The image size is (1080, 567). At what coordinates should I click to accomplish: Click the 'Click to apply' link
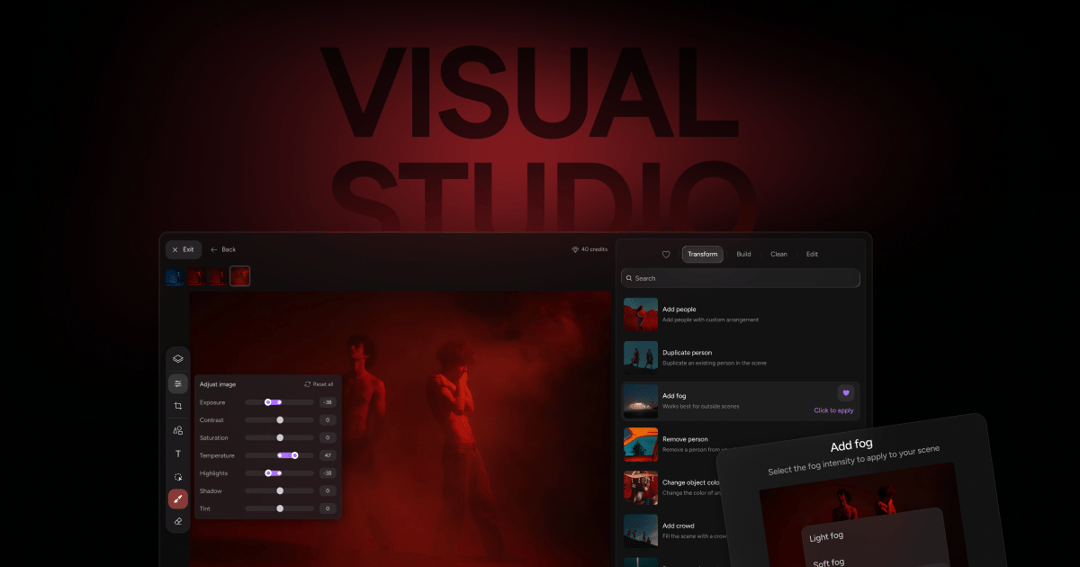coord(833,411)
